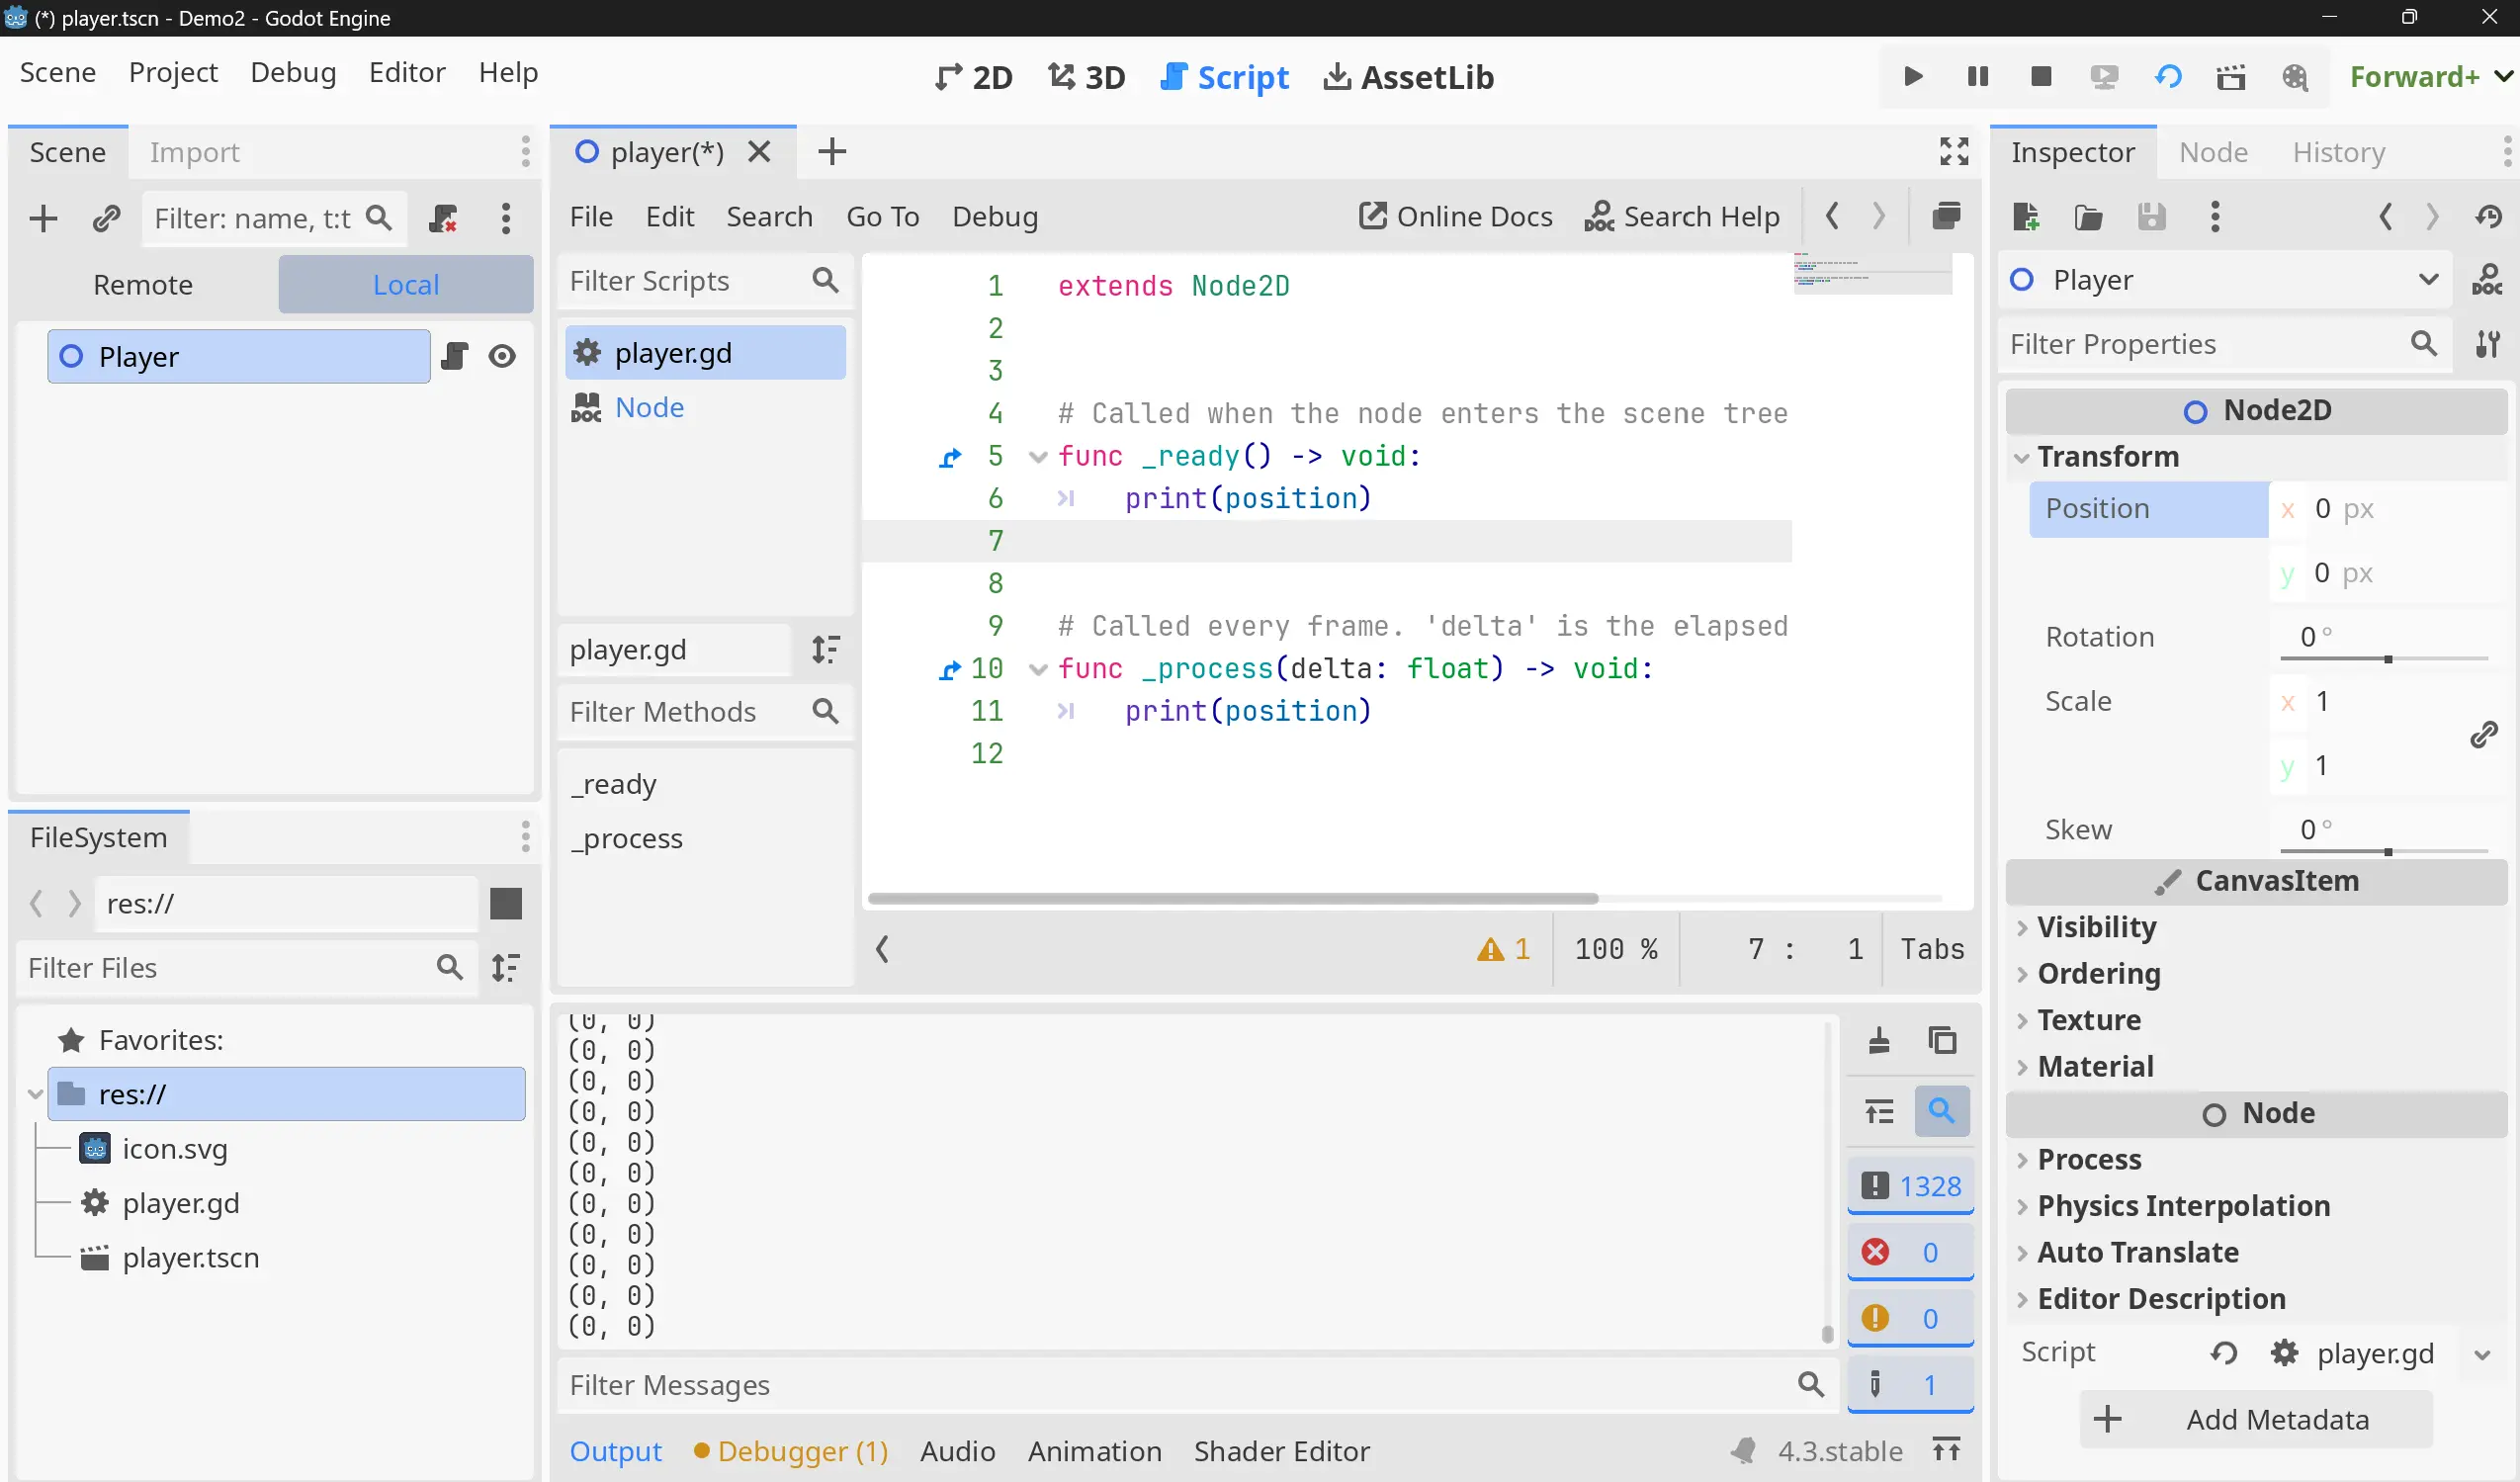The image size is (2520, 1482).
Task: Open object history list in Inspector
Action: coord(2489,216)
